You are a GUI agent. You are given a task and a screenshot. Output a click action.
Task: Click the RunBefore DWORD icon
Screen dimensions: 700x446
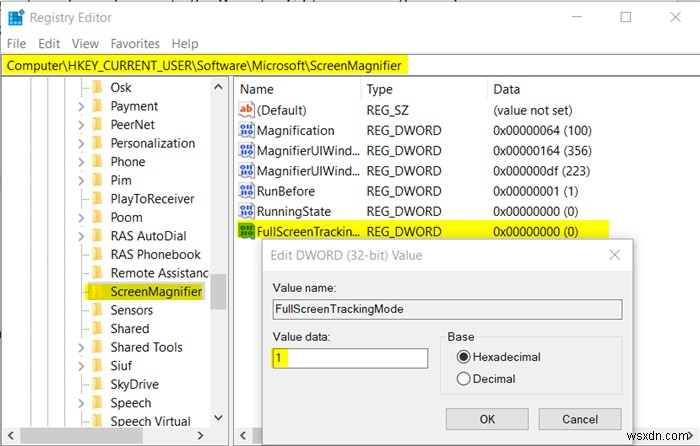click(x=246, y=191)
